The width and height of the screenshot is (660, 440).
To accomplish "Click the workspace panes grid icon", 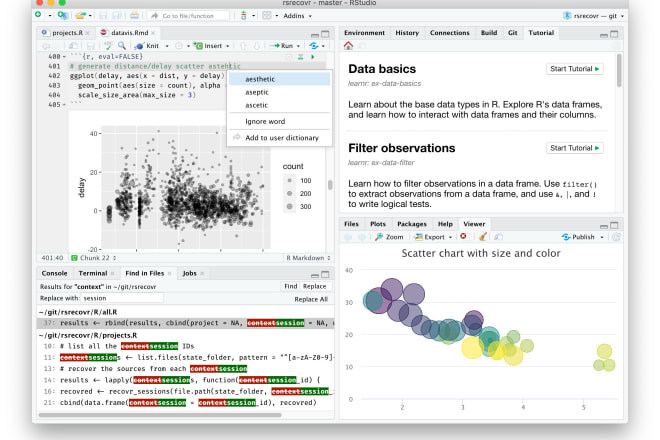I will 267,16.
